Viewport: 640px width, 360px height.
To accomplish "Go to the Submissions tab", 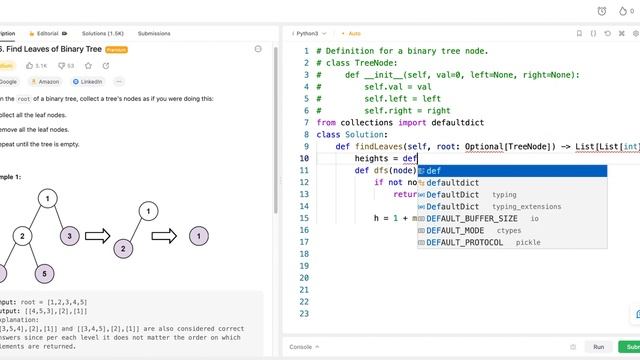I will tap(154, 33).
